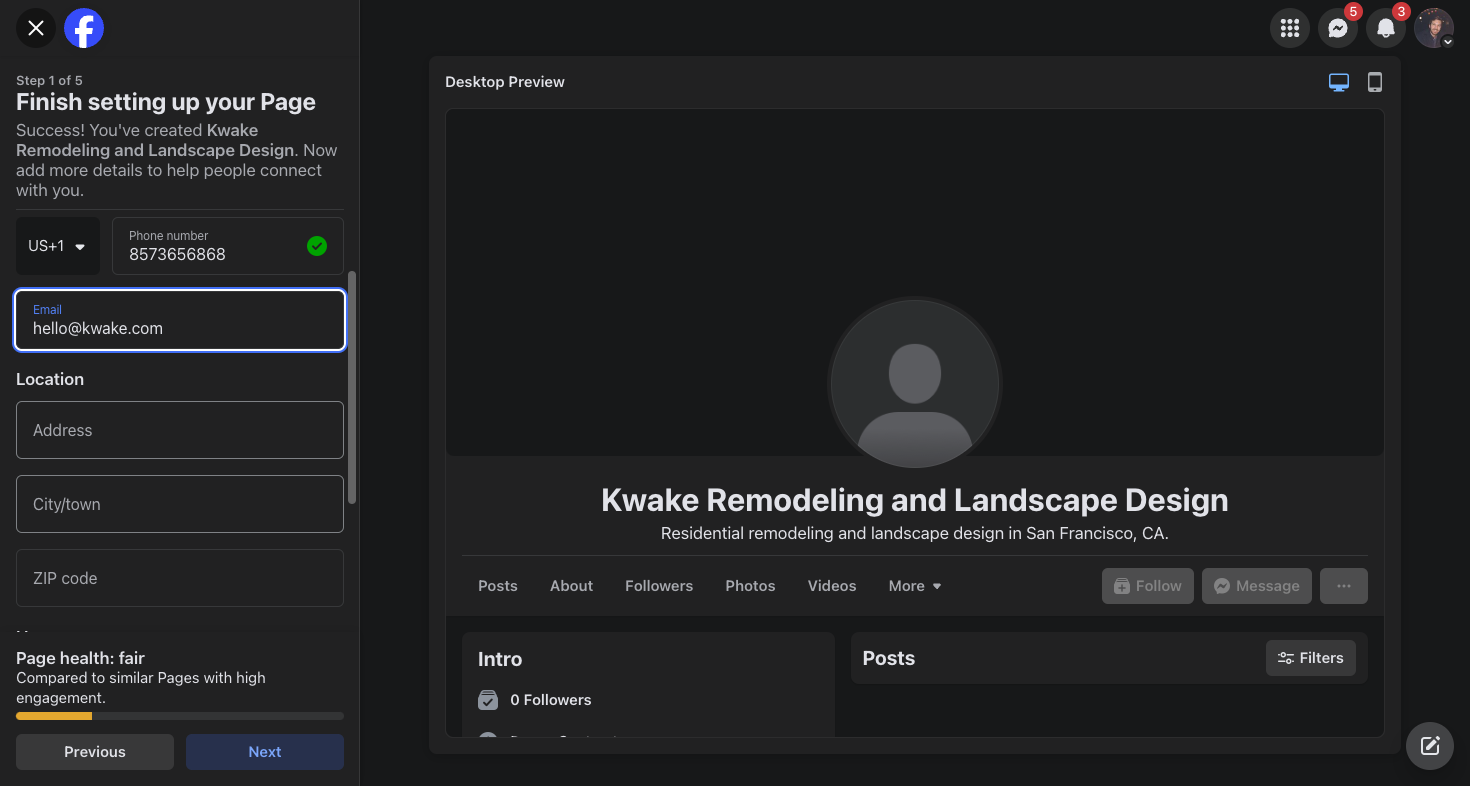Click the Email input field

coord(180,320)
